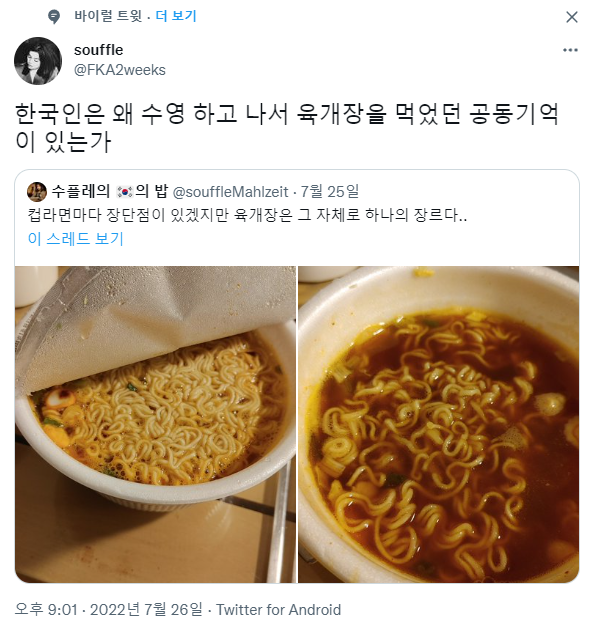
Task: Click the souffle display name
Action: point(98,50)
